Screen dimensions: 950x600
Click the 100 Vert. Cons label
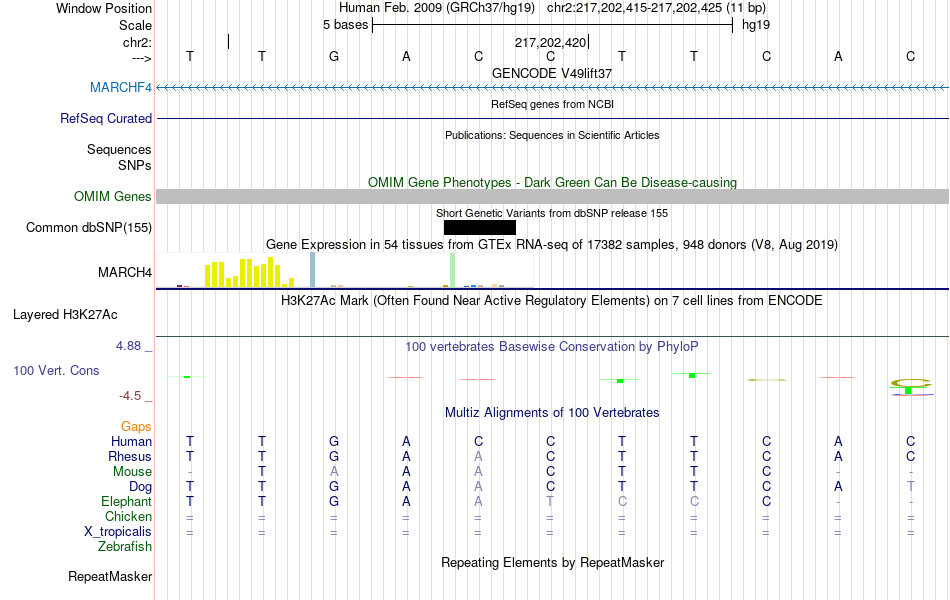56,370
